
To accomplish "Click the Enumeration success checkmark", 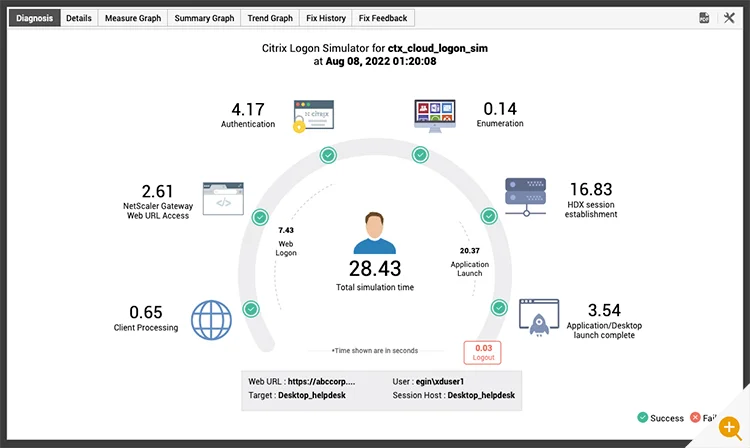I will tap(420, 155).
